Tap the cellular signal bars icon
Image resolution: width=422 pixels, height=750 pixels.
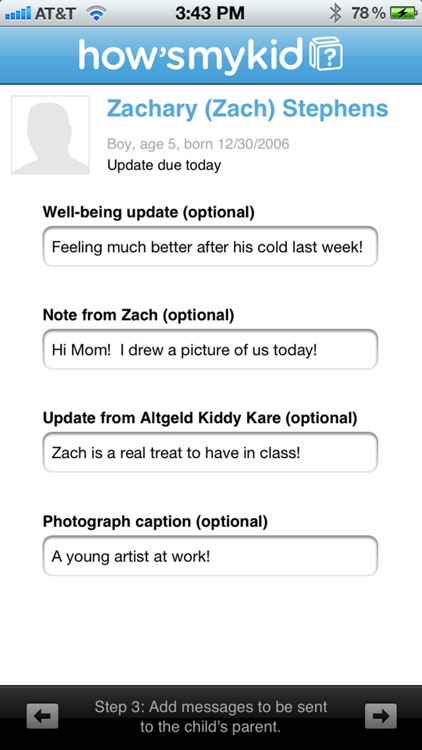click(x=18, y=13)
